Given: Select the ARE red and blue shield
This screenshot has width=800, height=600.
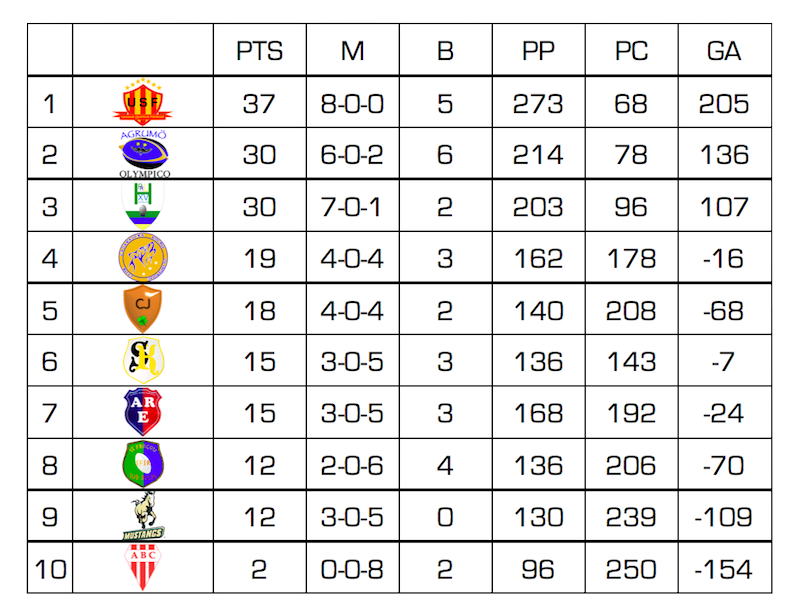Looking at the screenshot, I should [143, 412].
